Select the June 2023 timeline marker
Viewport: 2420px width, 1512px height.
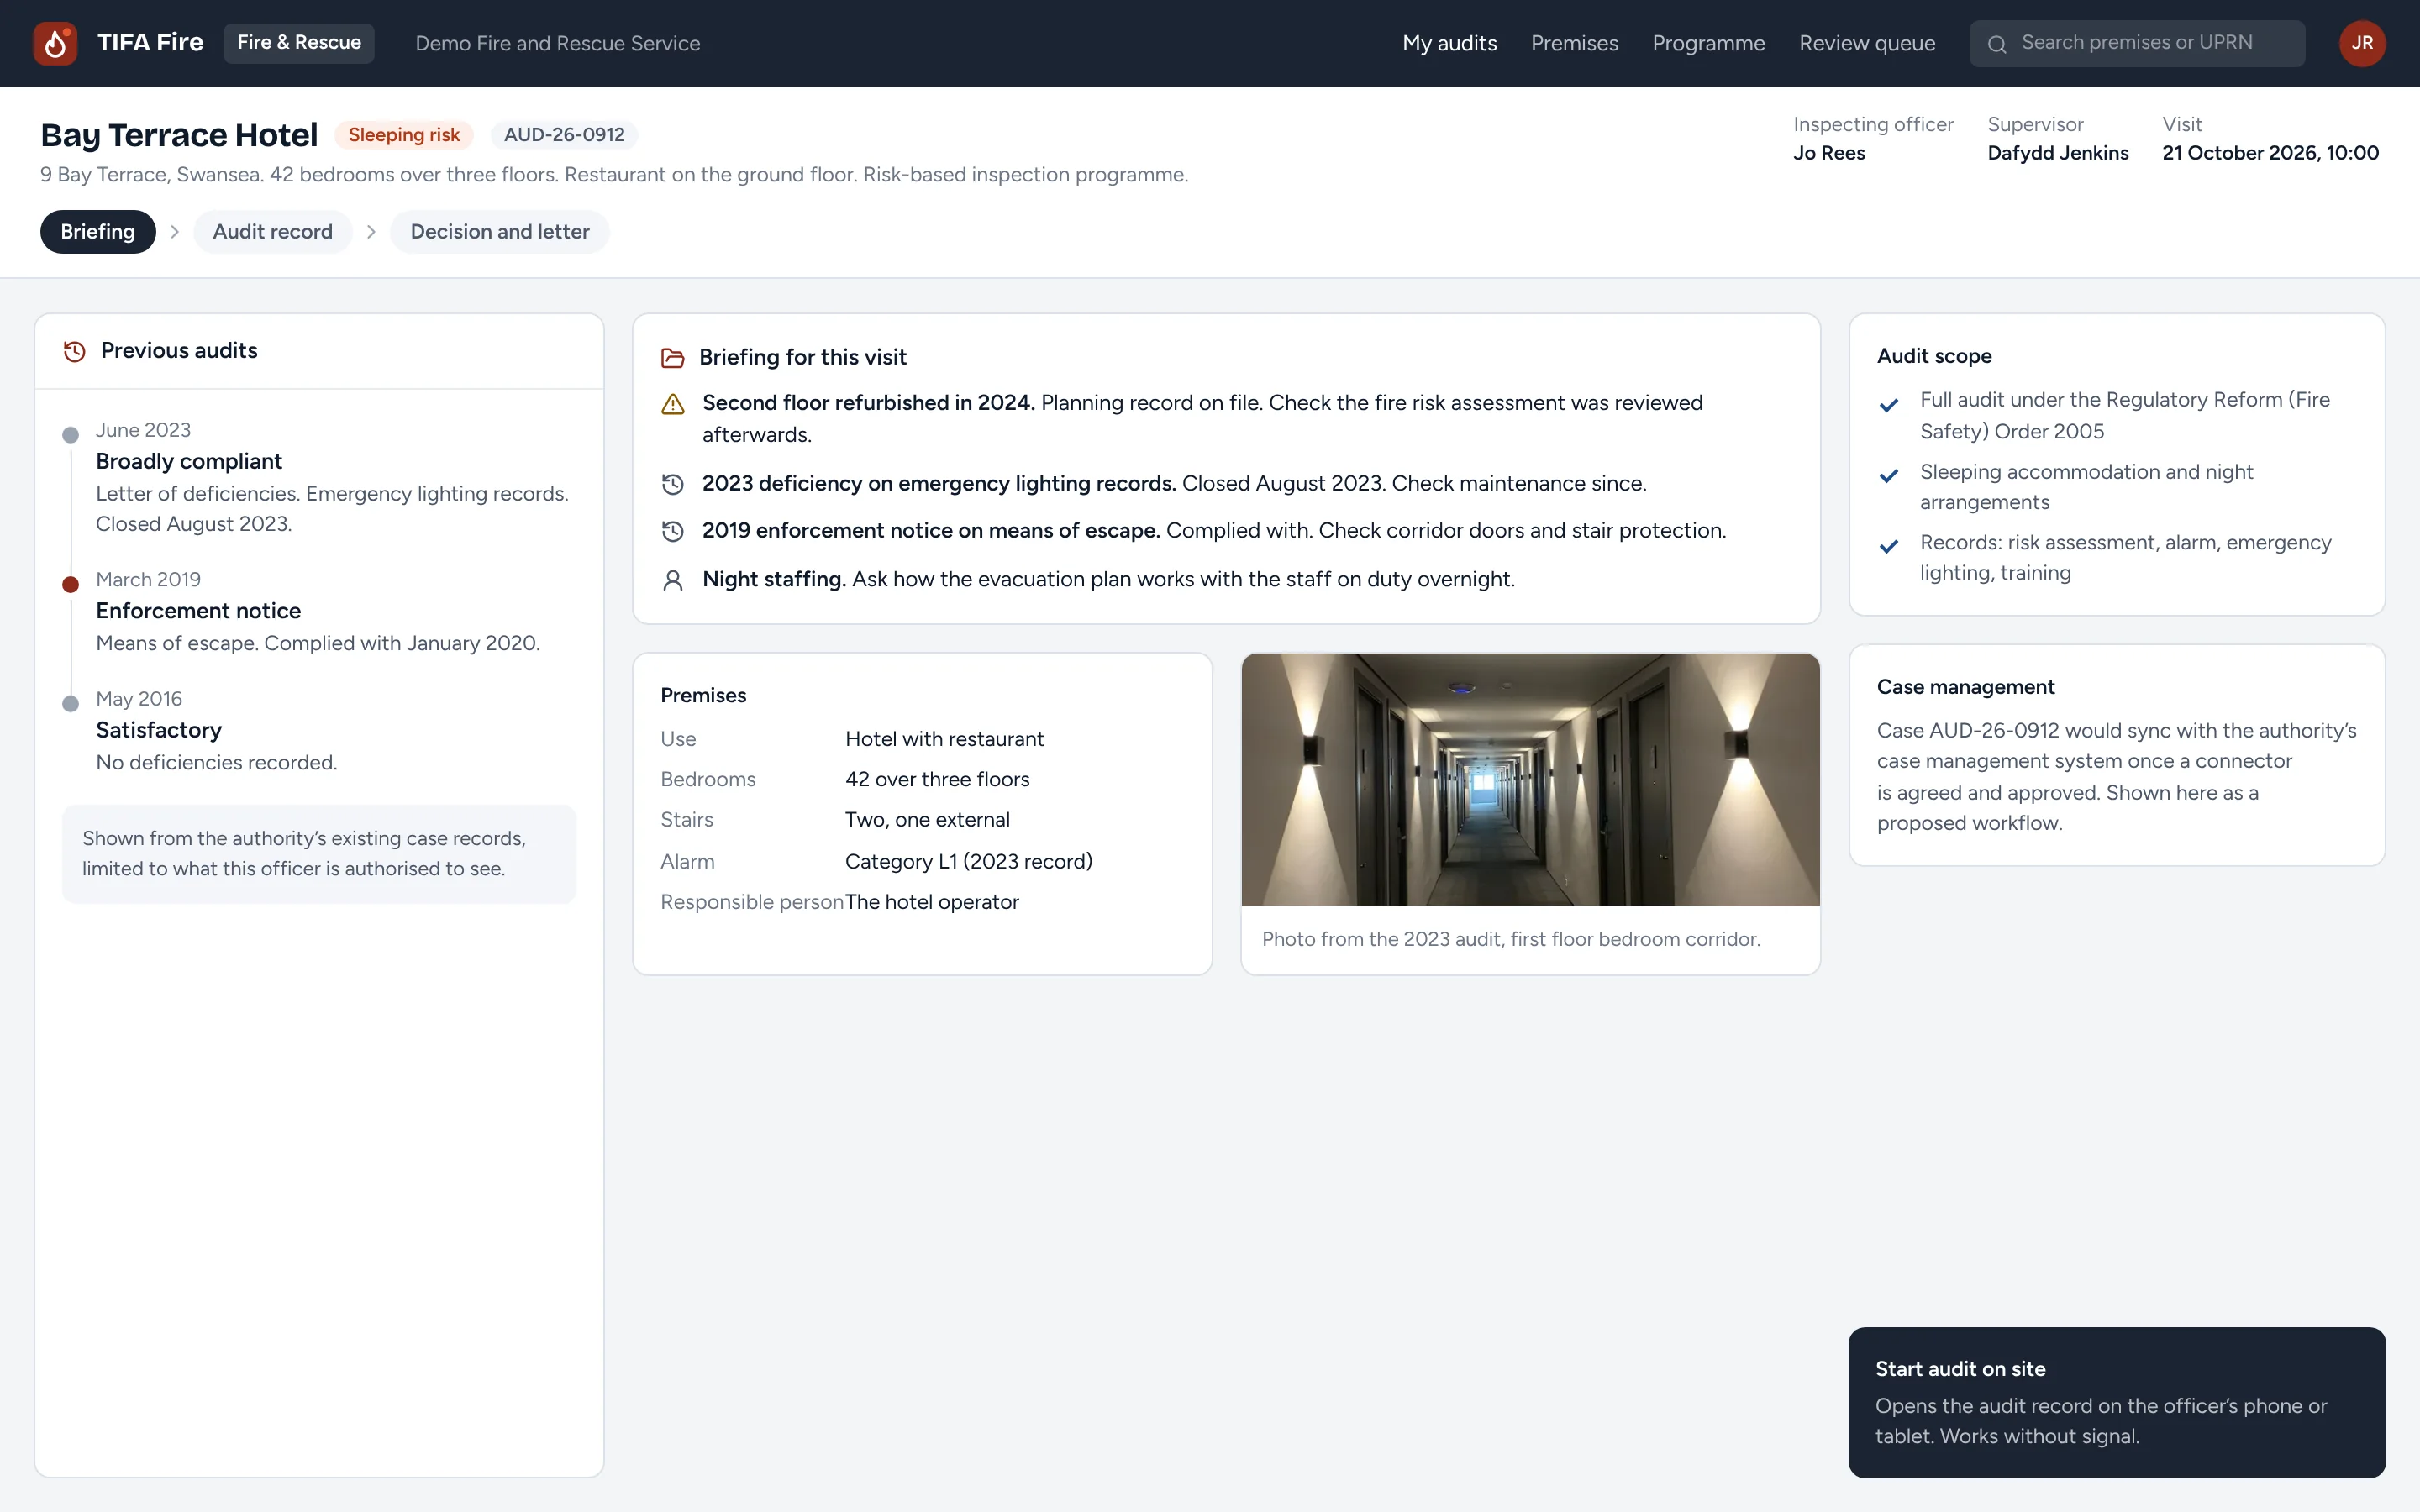pos(70,435)
